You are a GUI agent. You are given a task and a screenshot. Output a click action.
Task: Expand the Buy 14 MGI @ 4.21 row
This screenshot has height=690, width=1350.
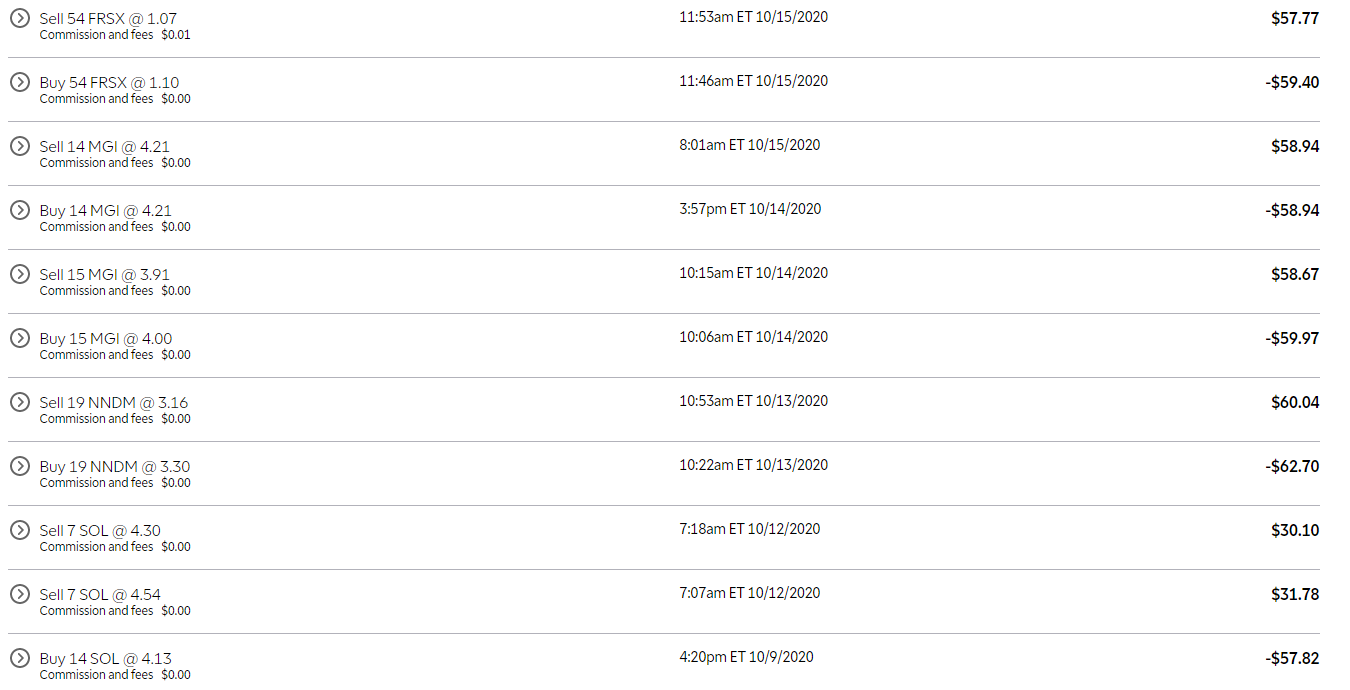20,210
